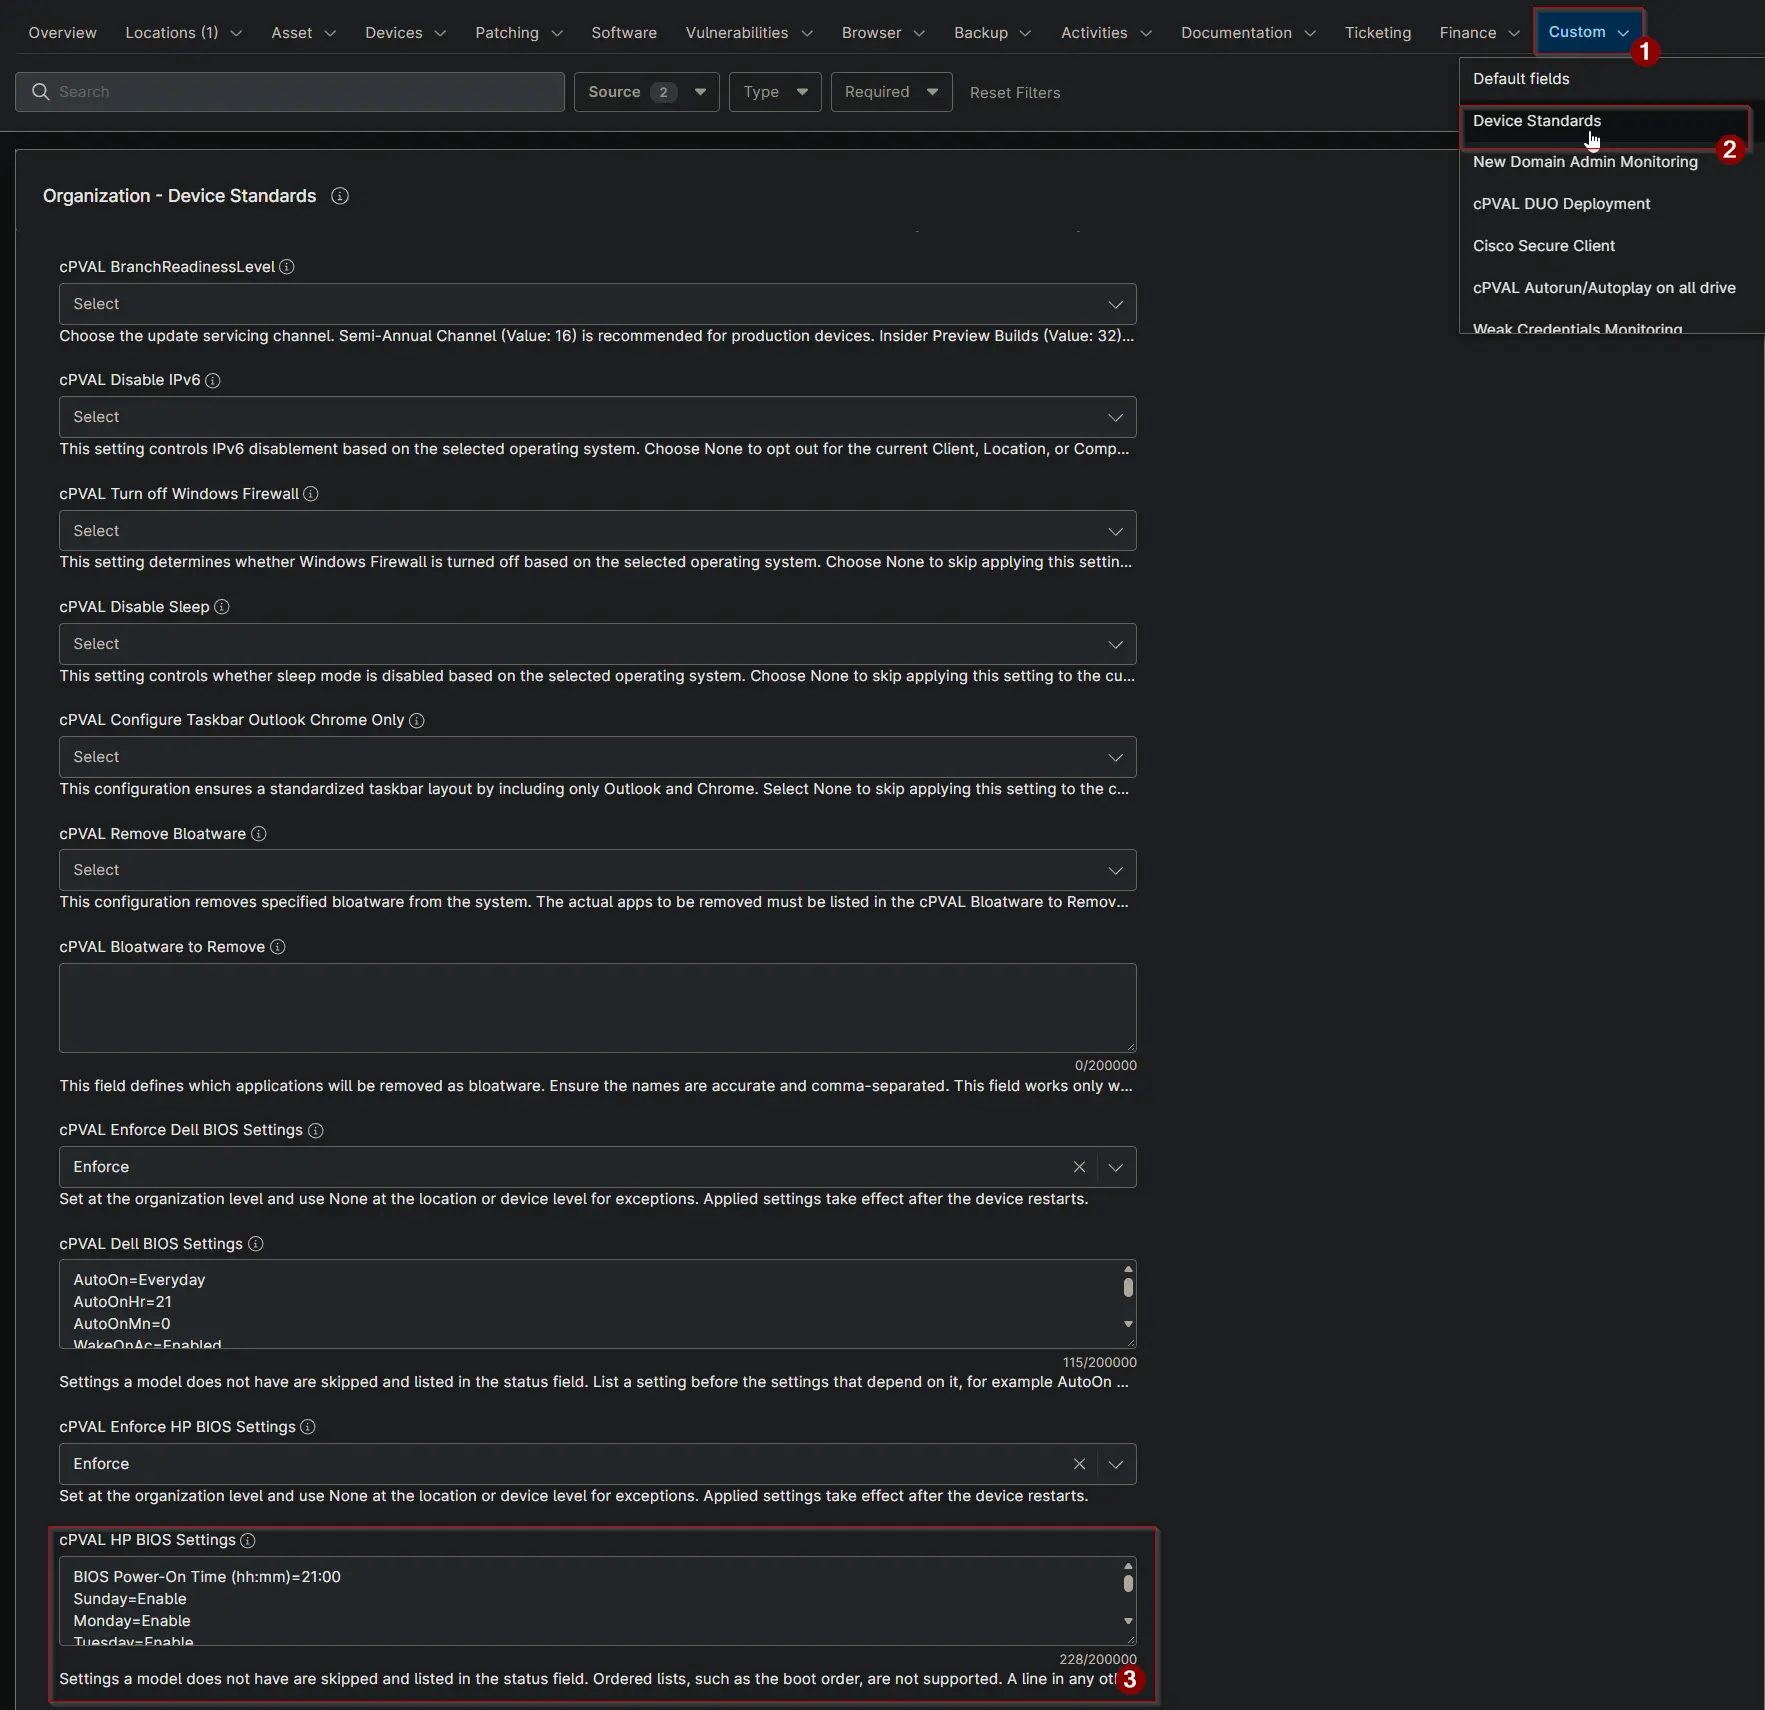Go to the Overview tab
Screen dimensions: 1765x1710
pyautogui.click(x=62, y=33)
